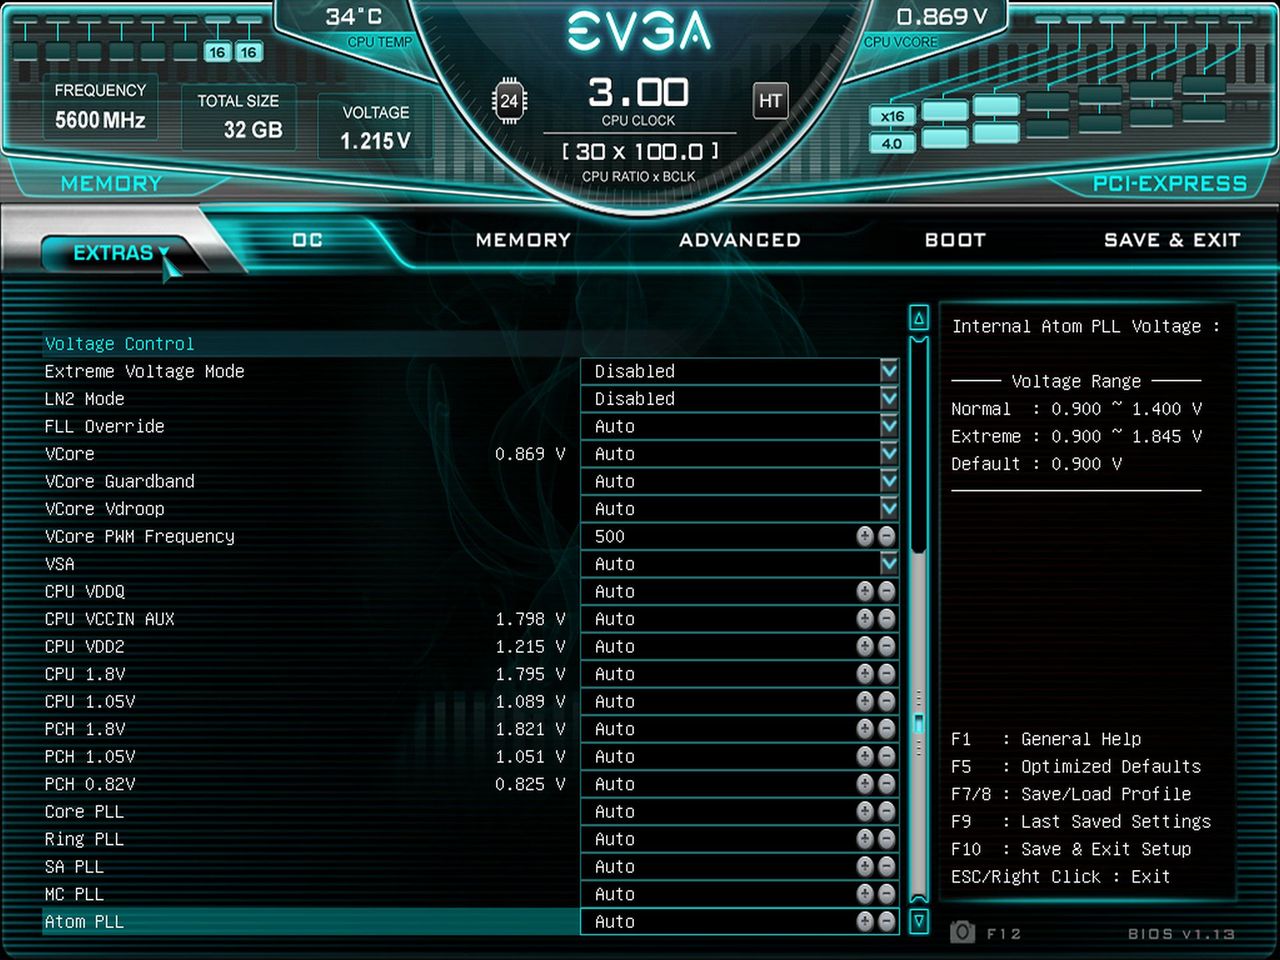Decrease CPU 1.05V with minus button
The width and height of the screenshot is (1280, 960).
887,701
